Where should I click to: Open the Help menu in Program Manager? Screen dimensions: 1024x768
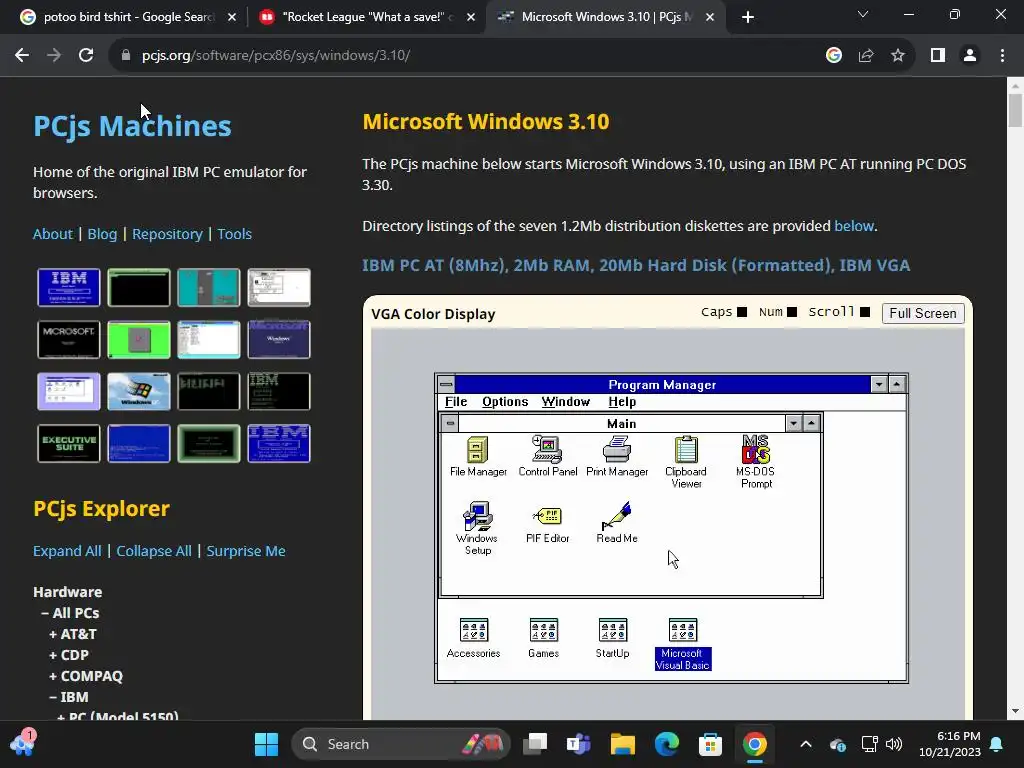coord(622,402)
